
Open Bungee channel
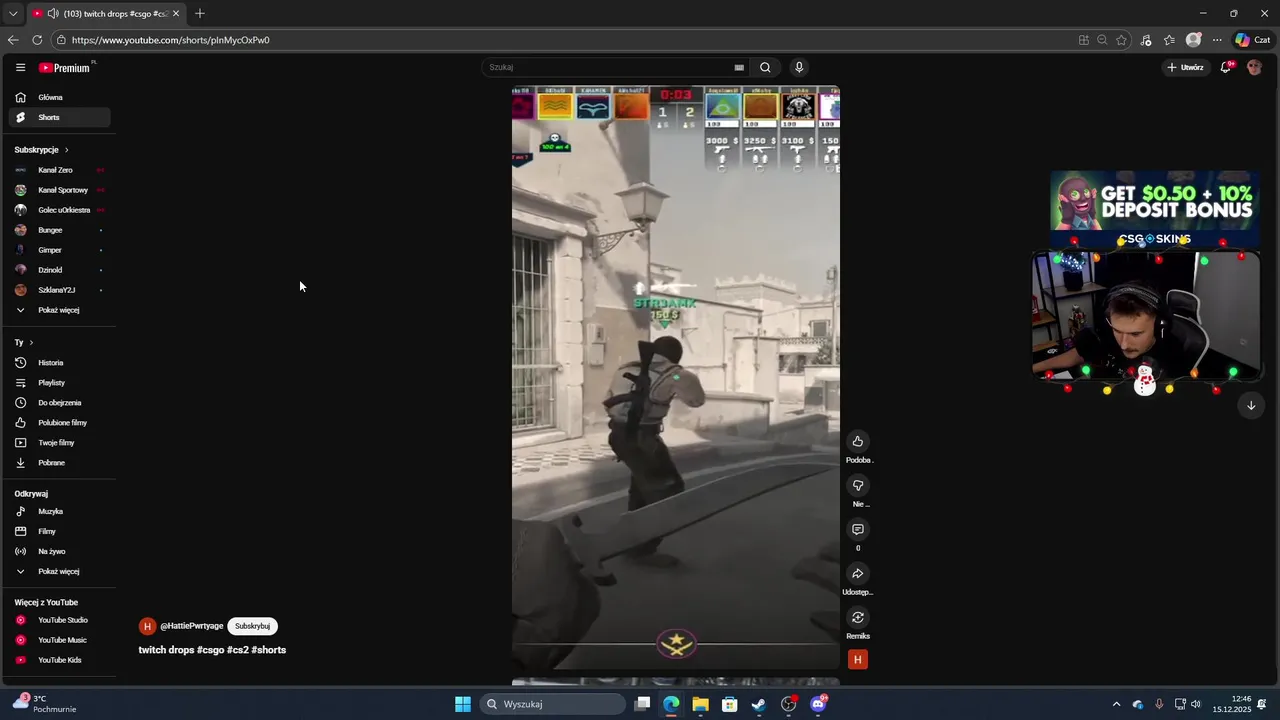coord(60,230)
